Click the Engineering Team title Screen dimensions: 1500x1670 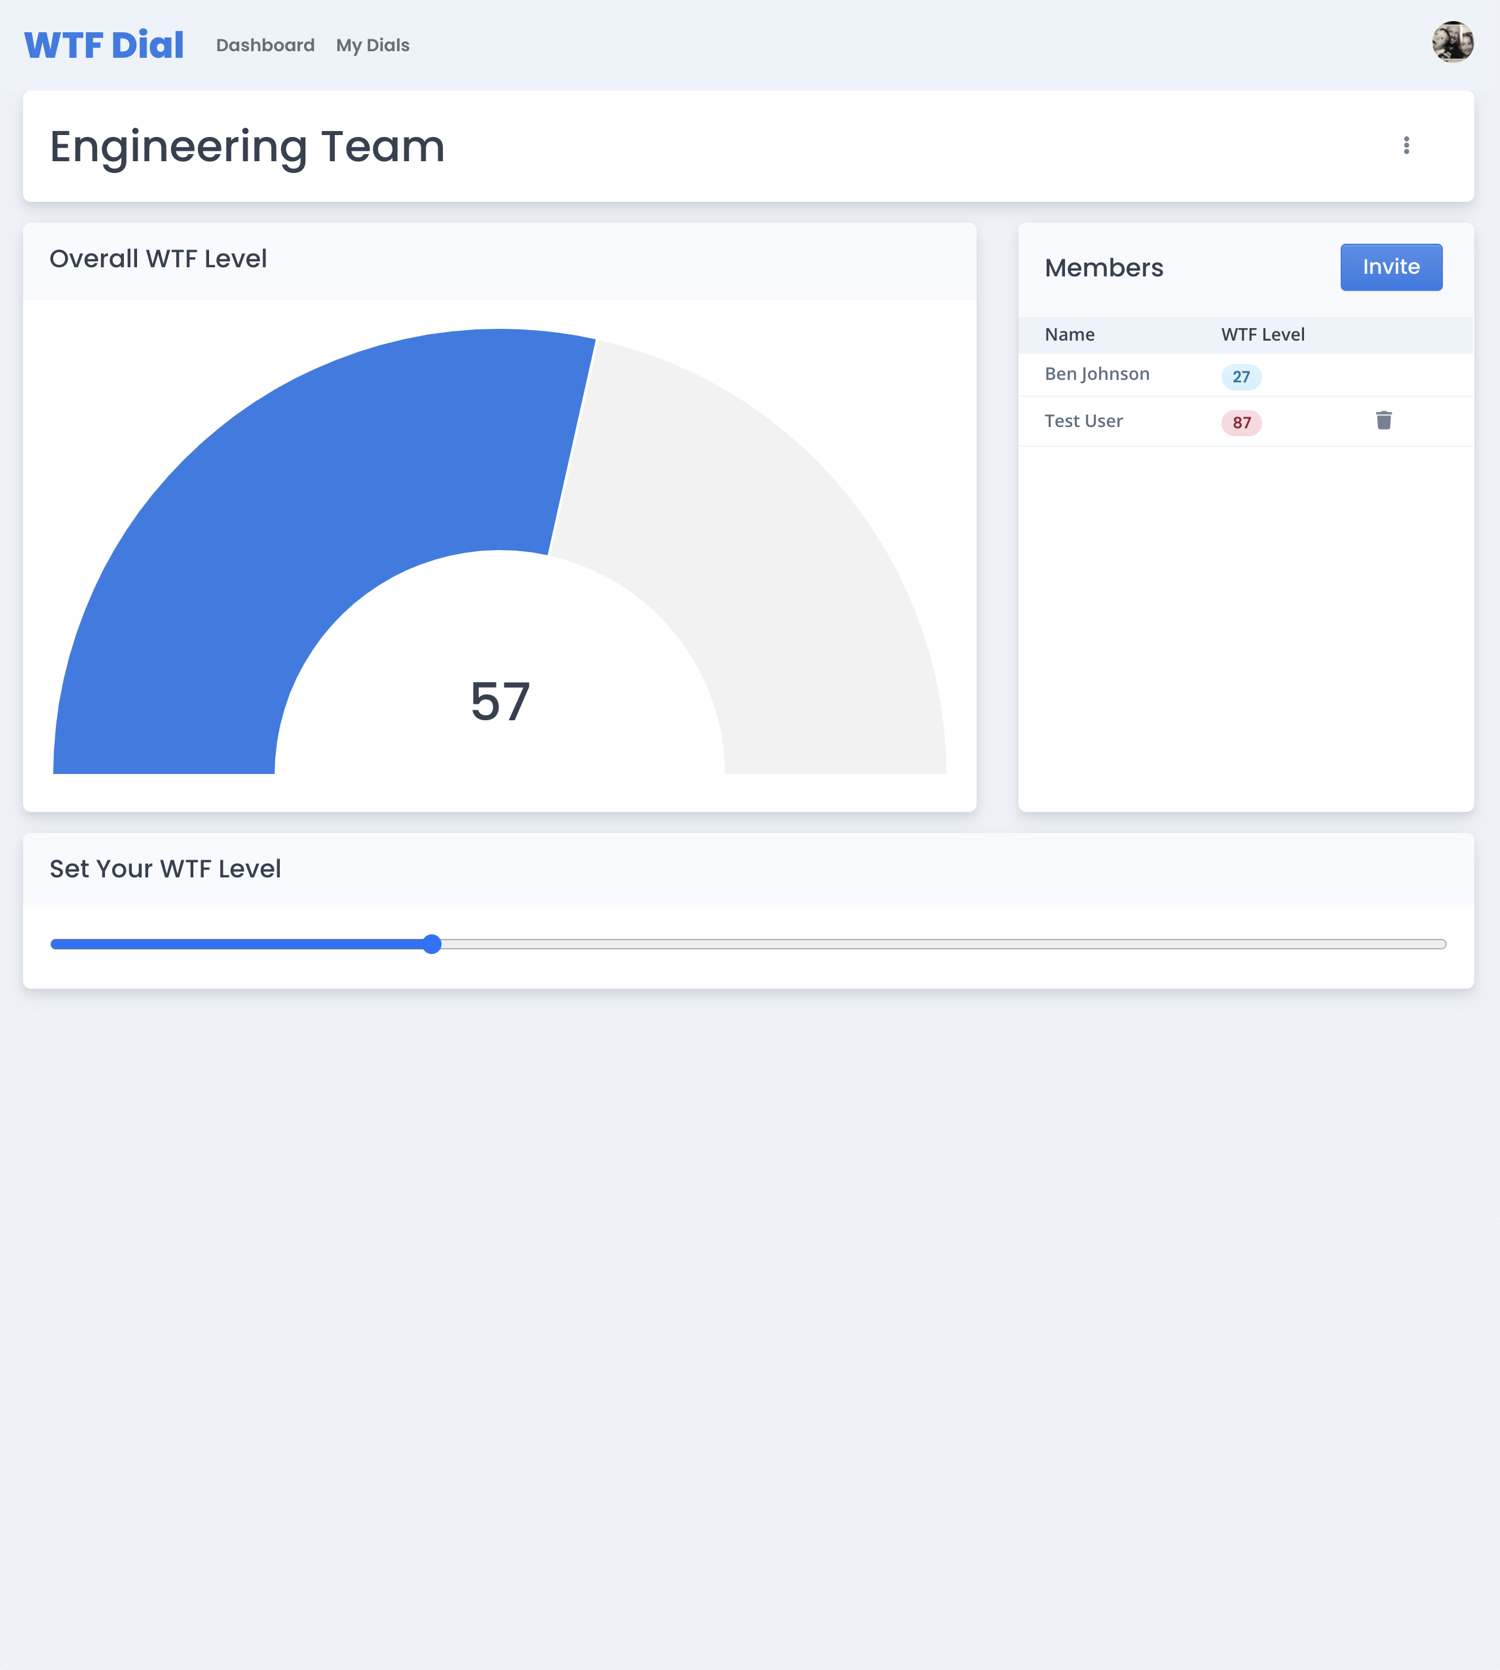pyautogui.click(x=247, y=147)
